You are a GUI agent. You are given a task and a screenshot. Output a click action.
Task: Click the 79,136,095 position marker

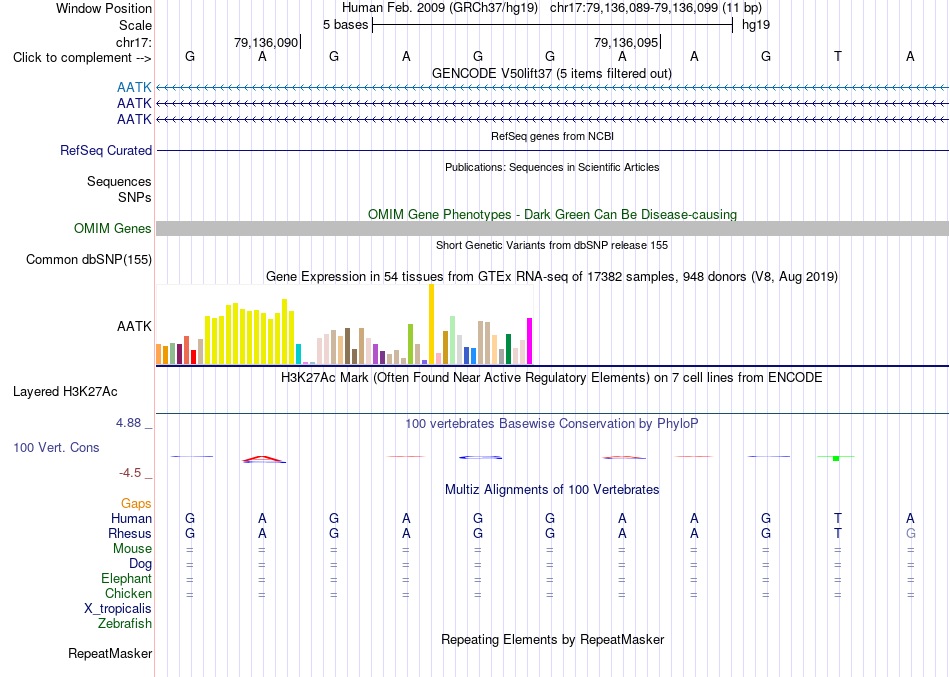[626, 42]
